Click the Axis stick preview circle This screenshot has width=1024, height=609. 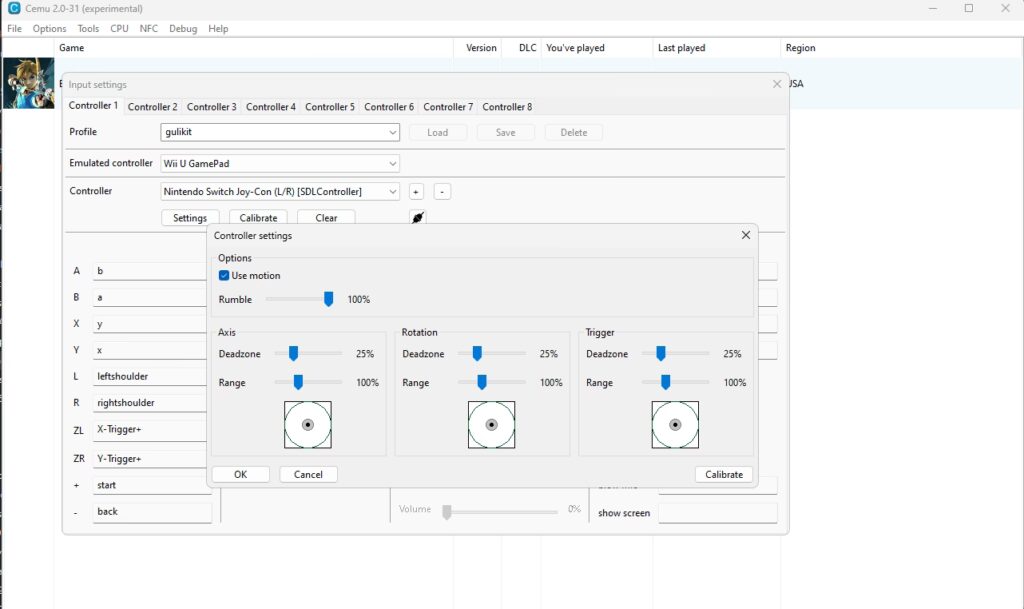[x=308, y=425]
